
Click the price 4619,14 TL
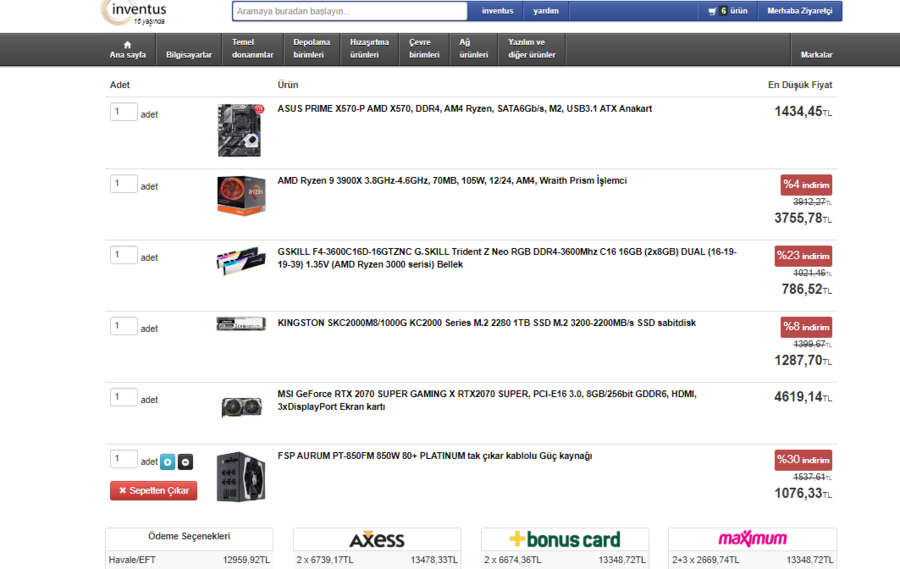pos(802,397)
